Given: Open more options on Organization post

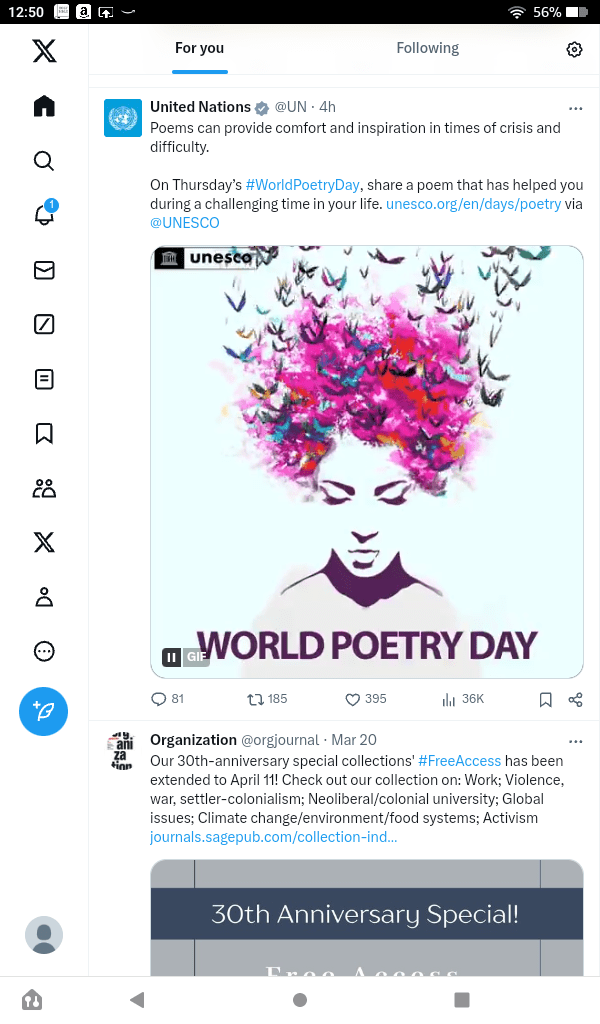Looking at the screenshot, I should click(575, 741).
